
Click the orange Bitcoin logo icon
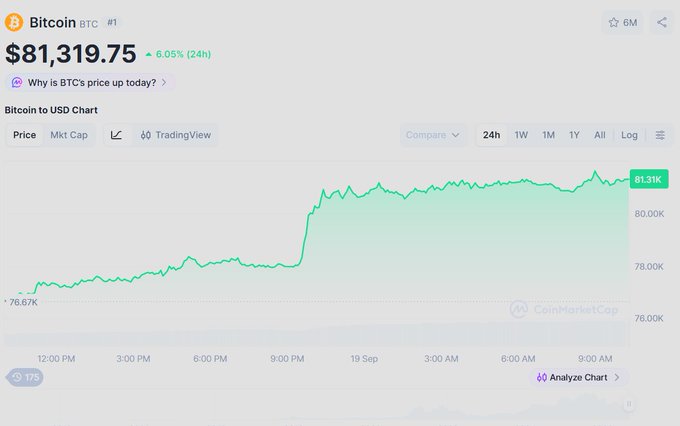click(x=14, y=22)
